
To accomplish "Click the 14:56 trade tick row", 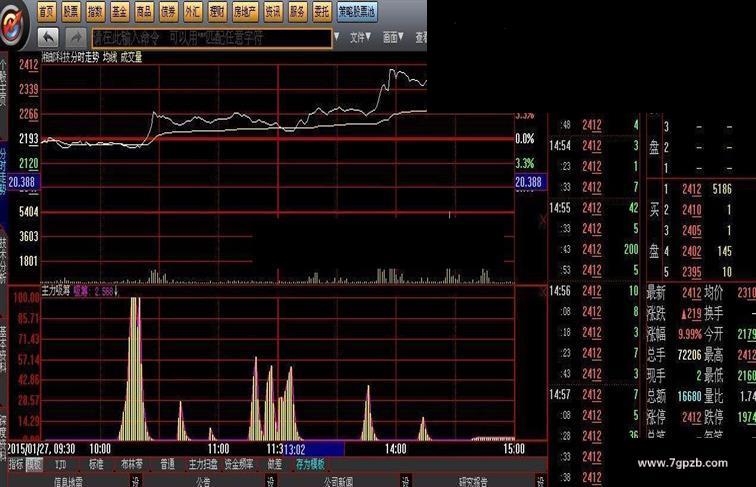I will coord(594,291).
